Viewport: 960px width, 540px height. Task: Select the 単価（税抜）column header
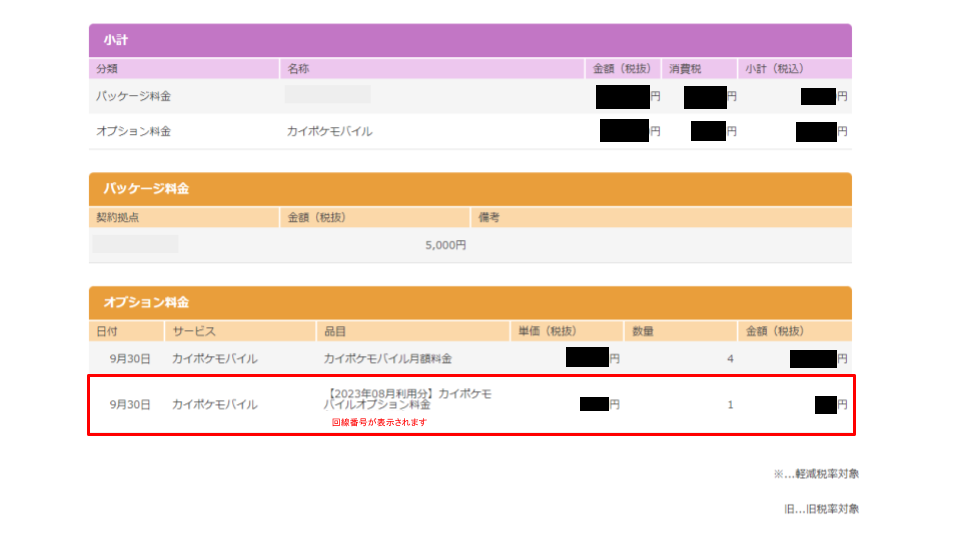[x=567, y=331]
